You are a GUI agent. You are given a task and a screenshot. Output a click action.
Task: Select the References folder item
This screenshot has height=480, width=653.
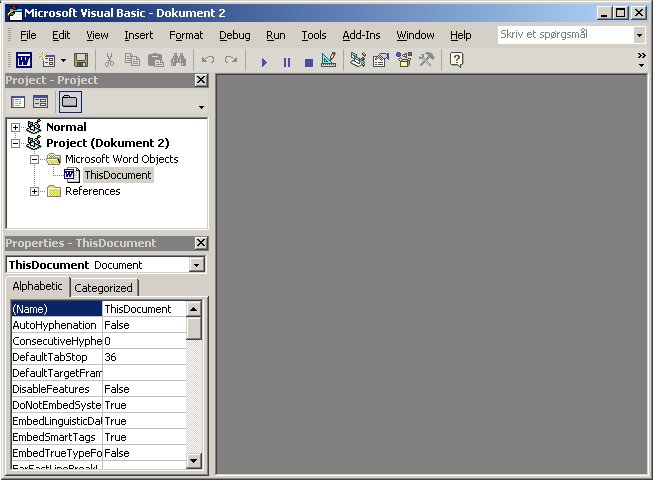92,191
